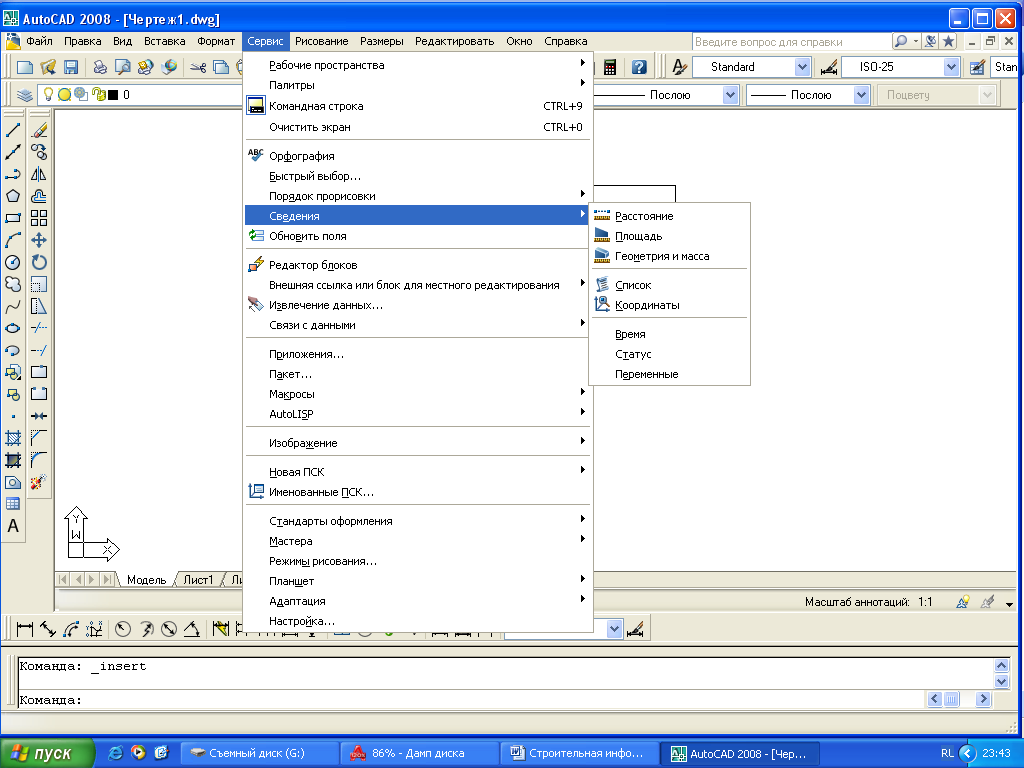Select the Move tool

click(x=39, y=240)
